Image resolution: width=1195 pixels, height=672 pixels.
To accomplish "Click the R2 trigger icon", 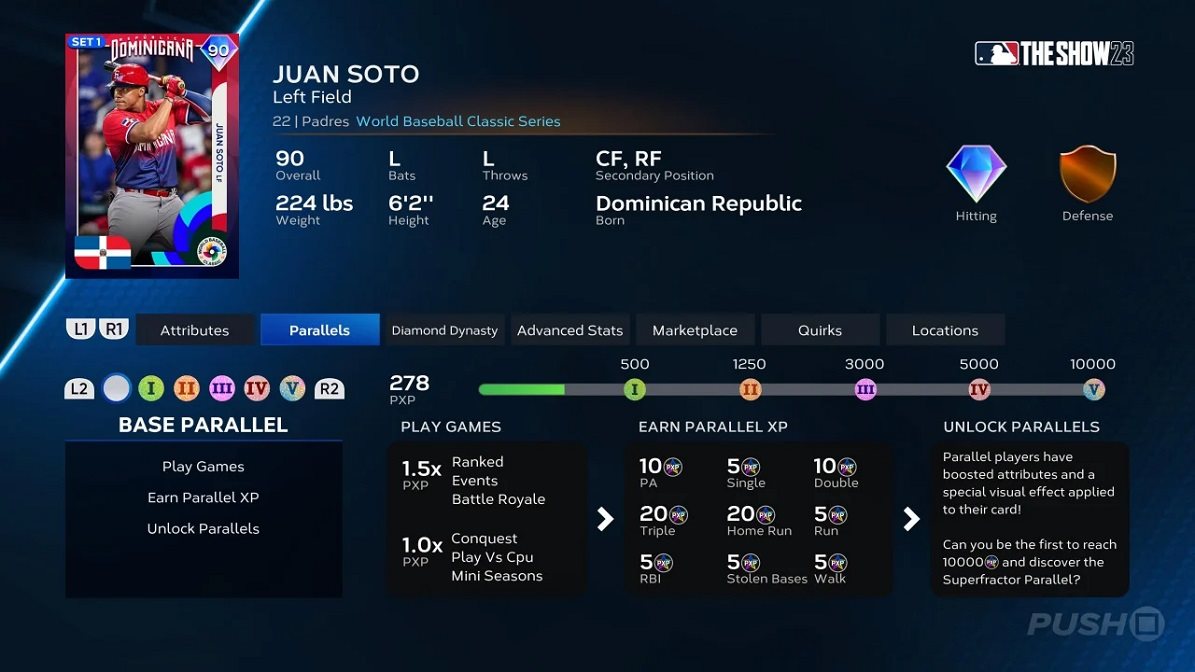I will coord(328,389).
